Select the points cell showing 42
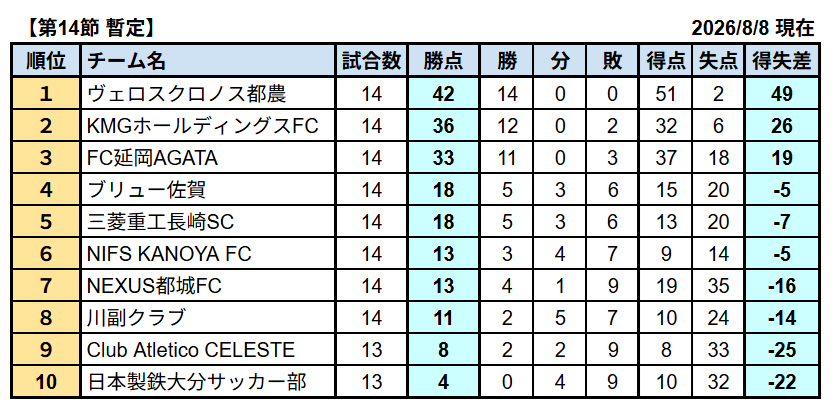Viewport: 834px width, 413px height. coord(444,95)
